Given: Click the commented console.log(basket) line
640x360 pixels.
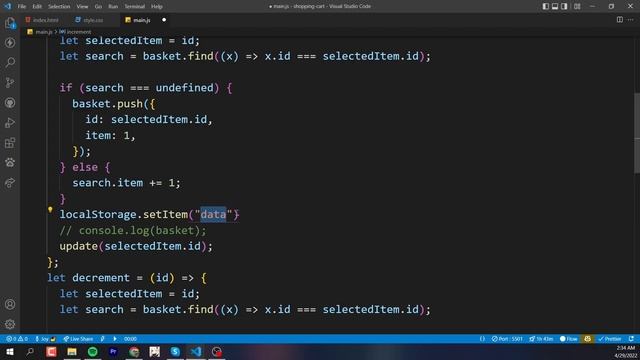Looking at the screenshot, I should pos(133,230).
